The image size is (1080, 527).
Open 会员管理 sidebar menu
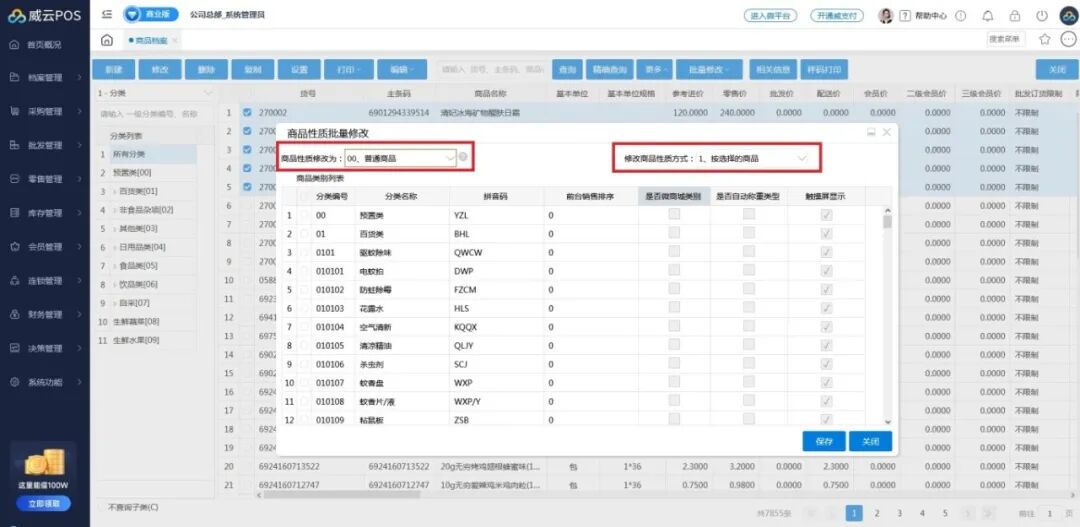(45, 247)
